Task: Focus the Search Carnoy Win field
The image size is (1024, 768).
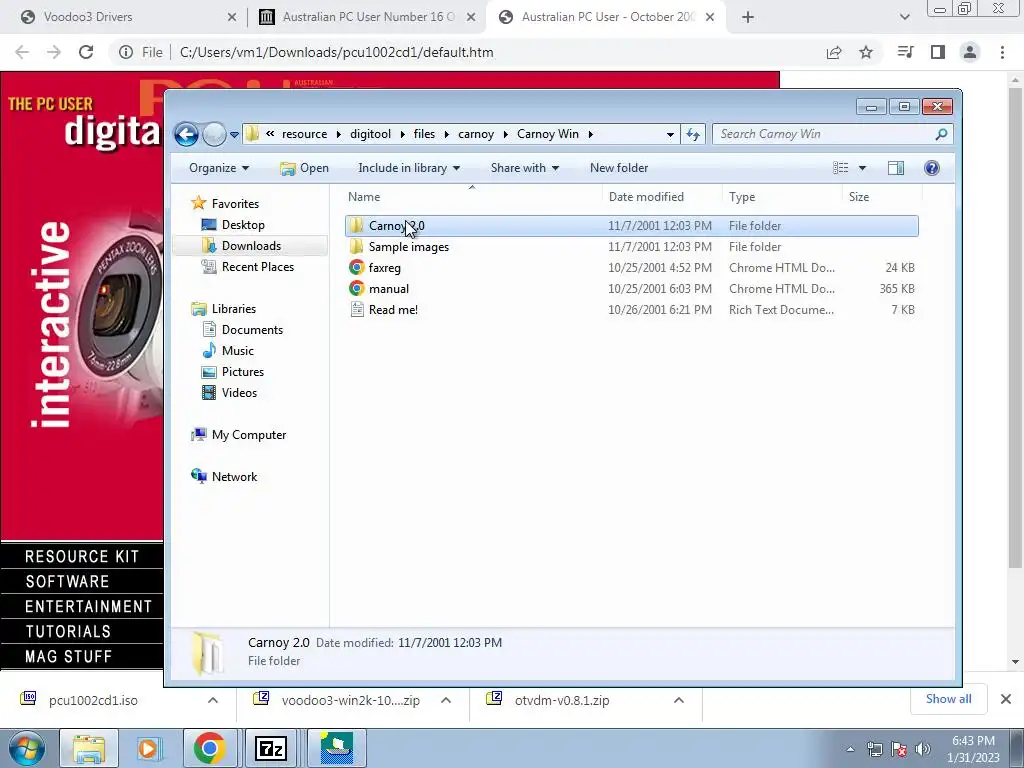Action: 824,134
